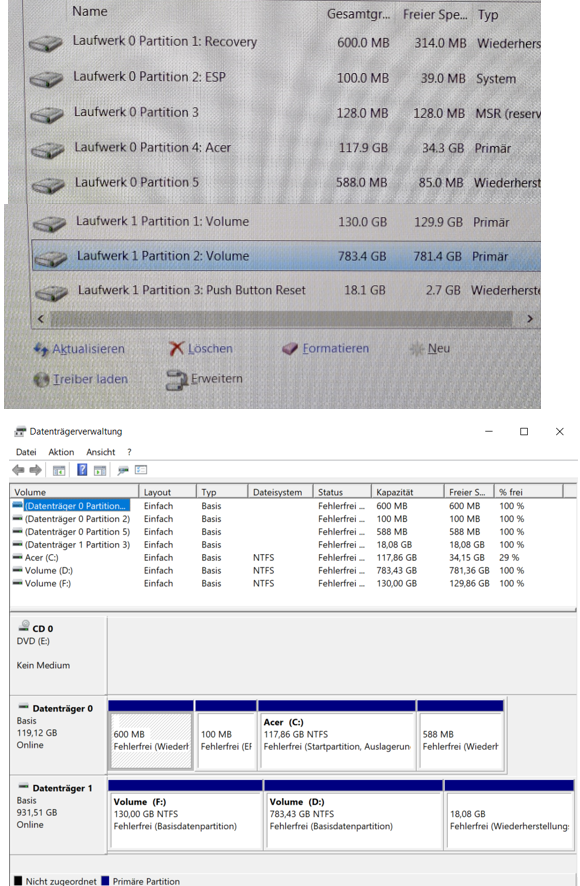The width and height of the screenshot is (580, 886).
Task: Click drive icon of 783.4 GB Volume
Action: pyautogui.click(x=50, y=258)
